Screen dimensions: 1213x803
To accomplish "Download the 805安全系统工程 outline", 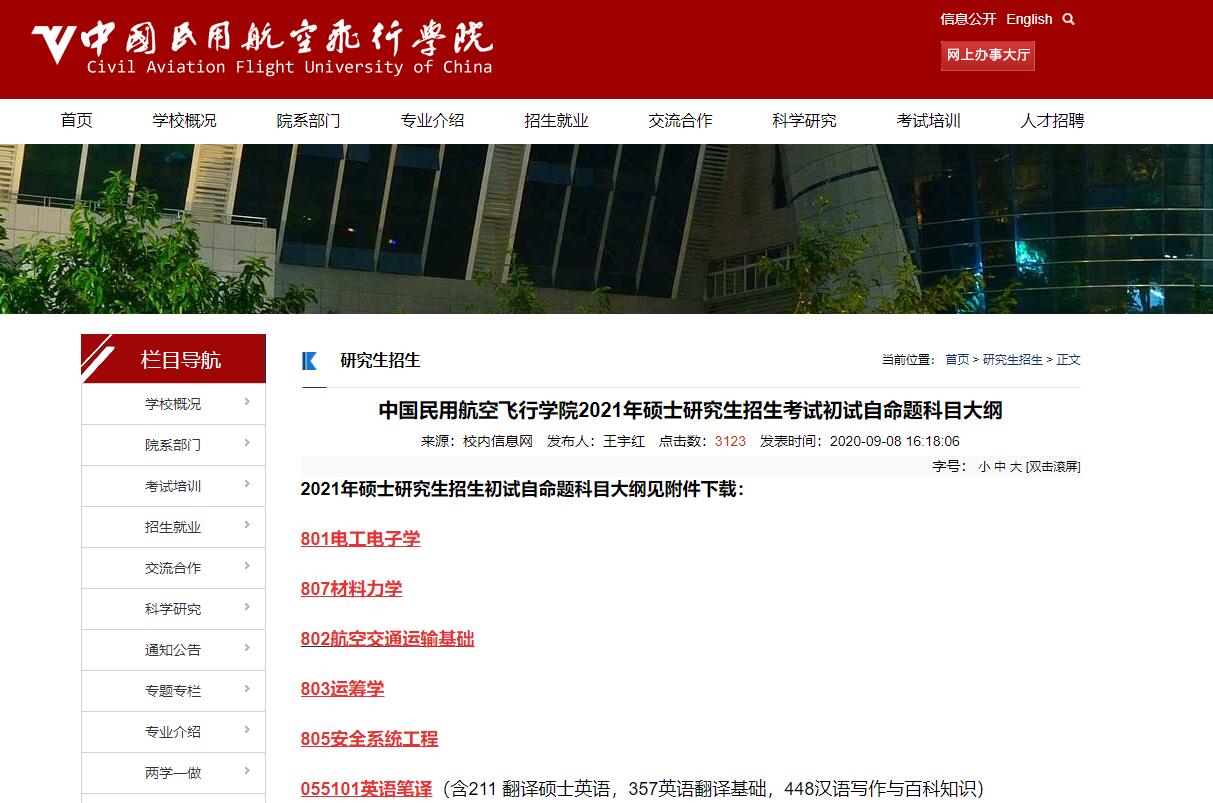I will click(x=369, y=739).
